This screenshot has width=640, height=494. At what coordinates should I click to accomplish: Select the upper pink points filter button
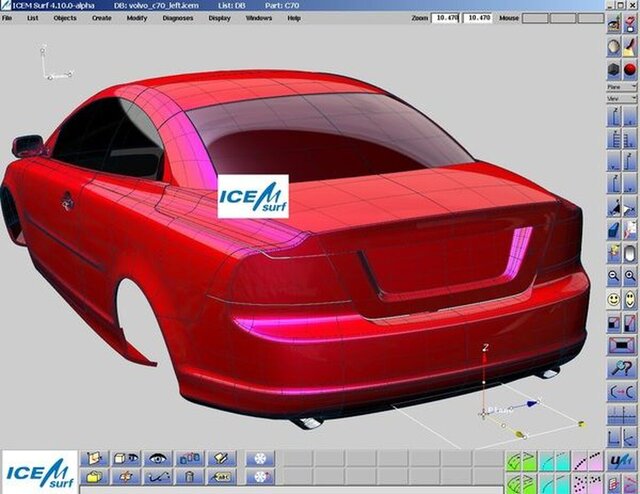[588, 461]
